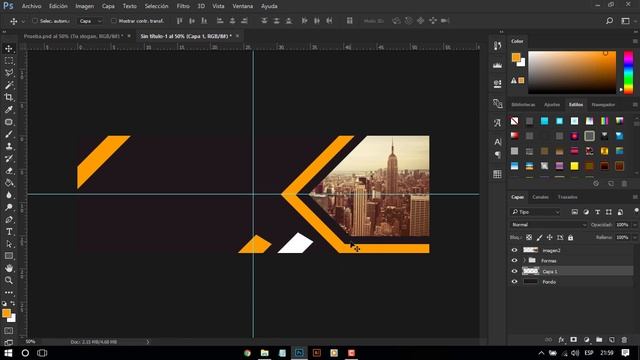Select the Dodge tool
Image resolution: width=640 pixels, height=360 pixels.
9,207
